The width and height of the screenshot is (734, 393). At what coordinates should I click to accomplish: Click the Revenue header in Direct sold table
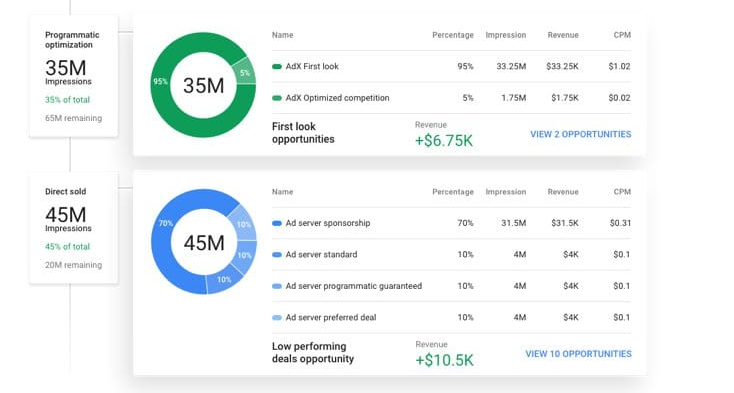tap(563, 192)
